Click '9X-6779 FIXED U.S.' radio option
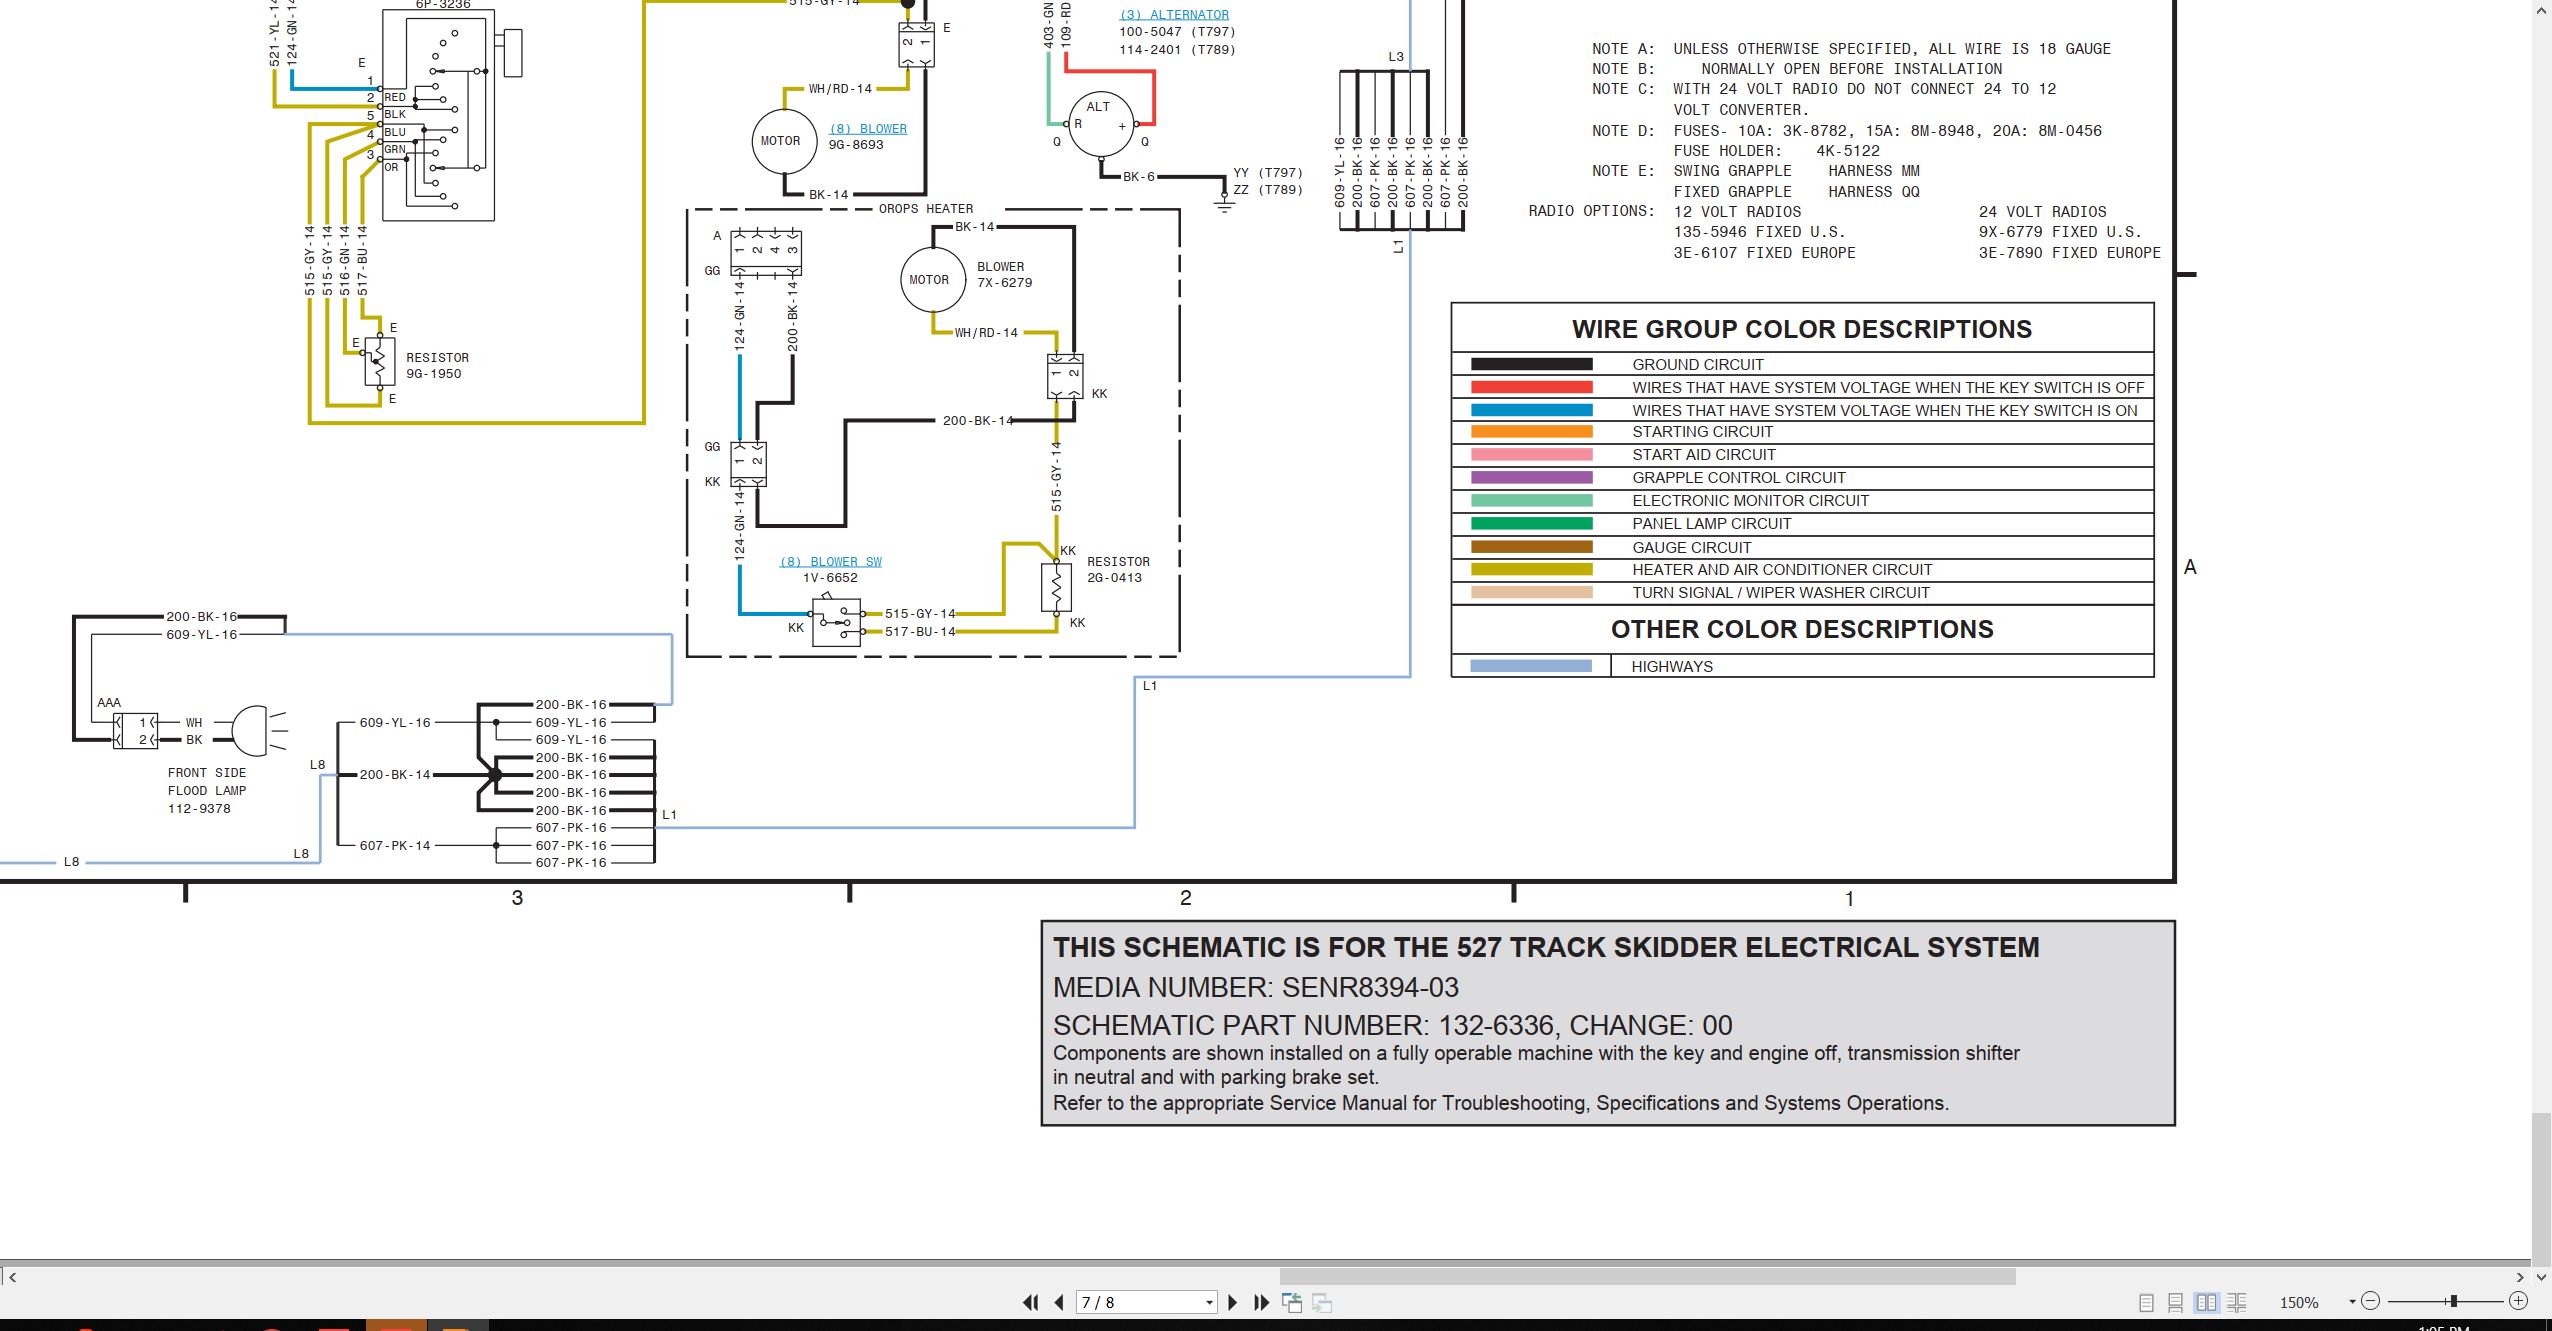This screenshot has height=1331, width=2552. coord(2061,232)
